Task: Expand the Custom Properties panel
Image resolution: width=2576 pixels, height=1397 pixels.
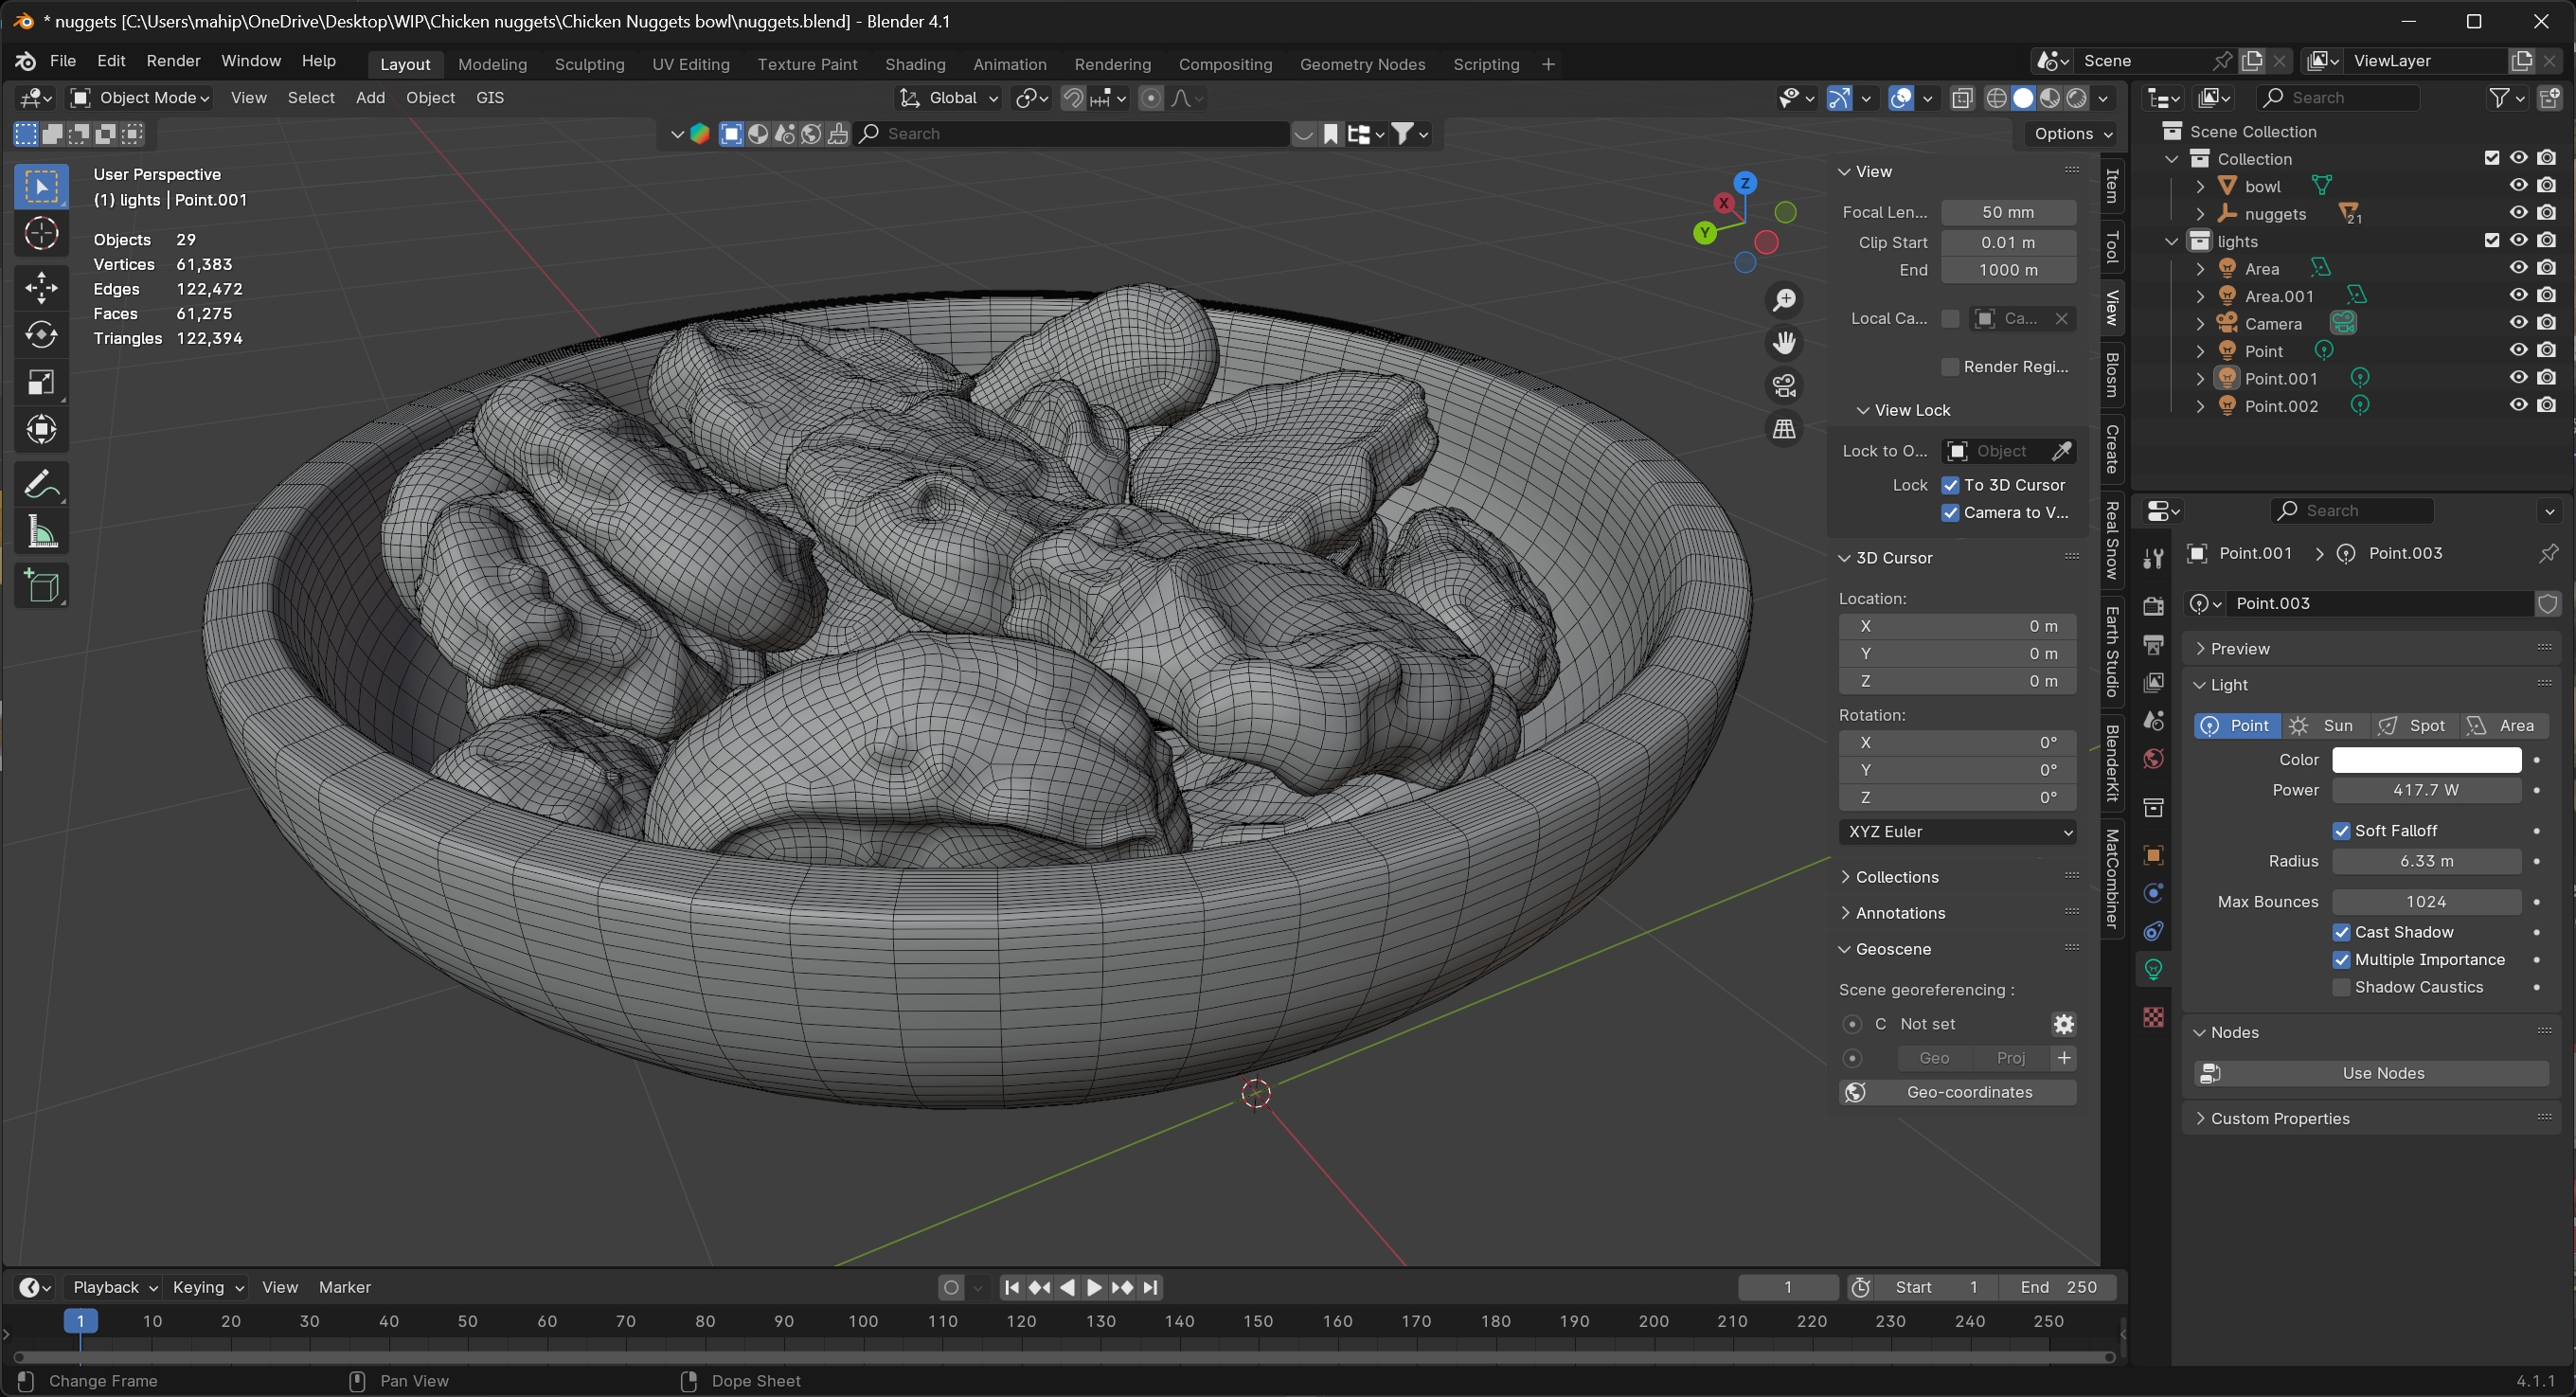Action: tap(2280, 1118)
